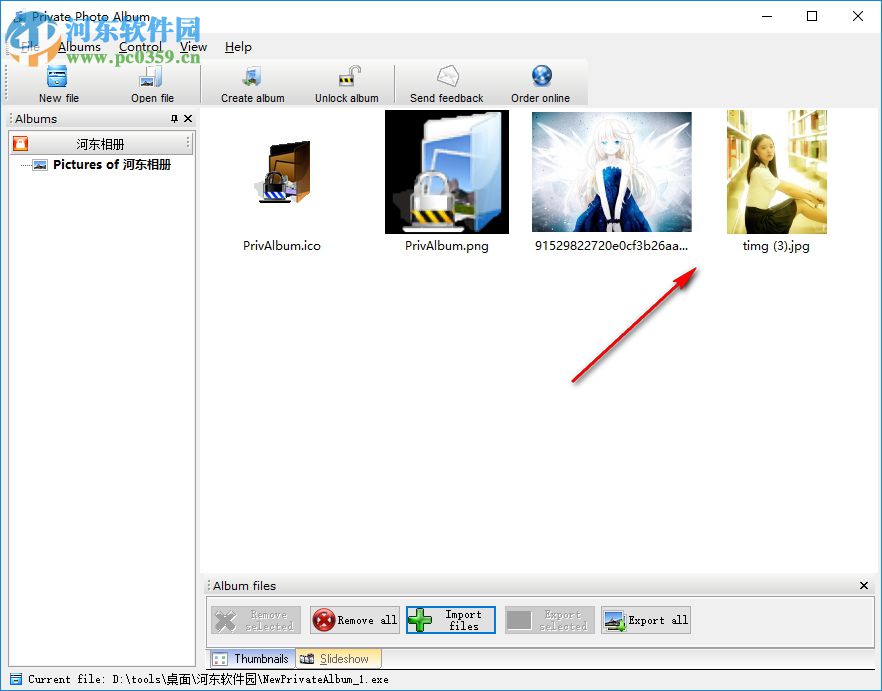Click the red album icon beside 河东相册
The height and width of the screenshot is (691, 882).
coord(20,143)
